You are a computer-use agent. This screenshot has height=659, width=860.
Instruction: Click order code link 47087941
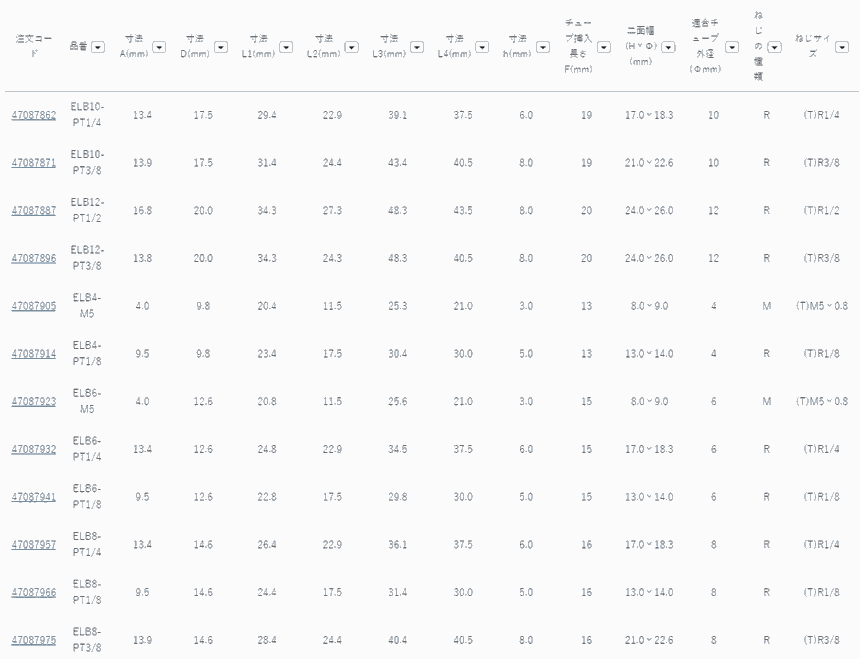pyautogui.click(x=33, y=497)
